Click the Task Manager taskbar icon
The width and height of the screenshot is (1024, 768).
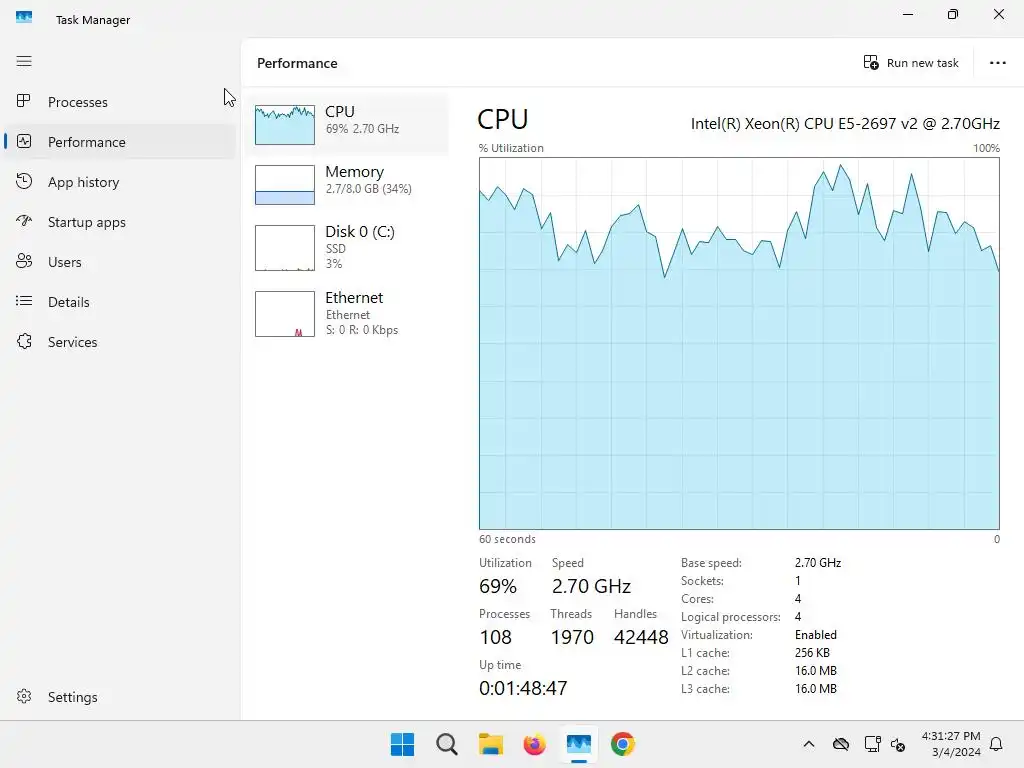pyautogui.click(x=579, y=744)
